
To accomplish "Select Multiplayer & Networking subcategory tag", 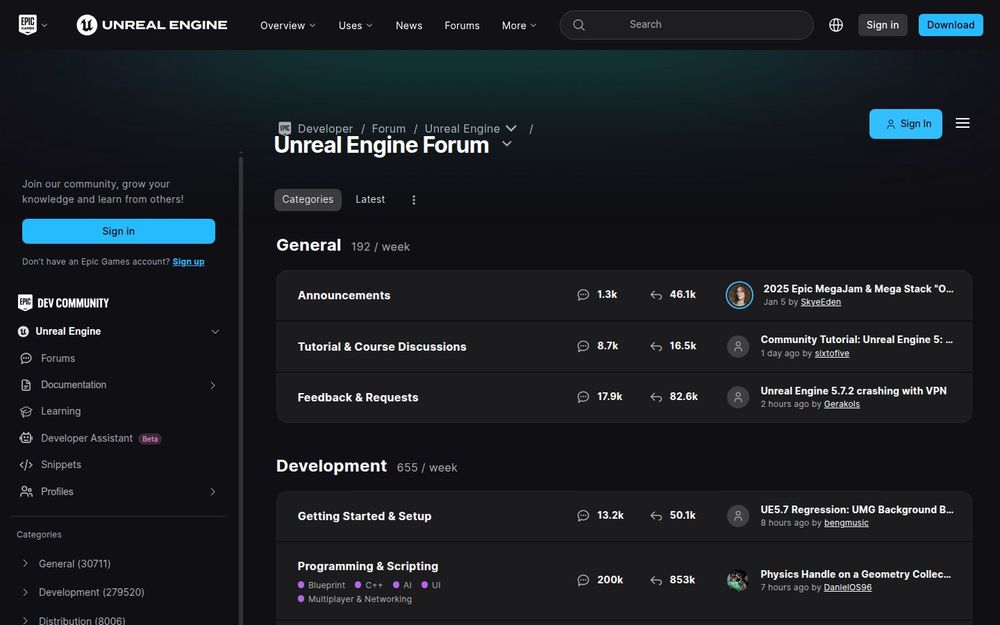I will [355, 599].
